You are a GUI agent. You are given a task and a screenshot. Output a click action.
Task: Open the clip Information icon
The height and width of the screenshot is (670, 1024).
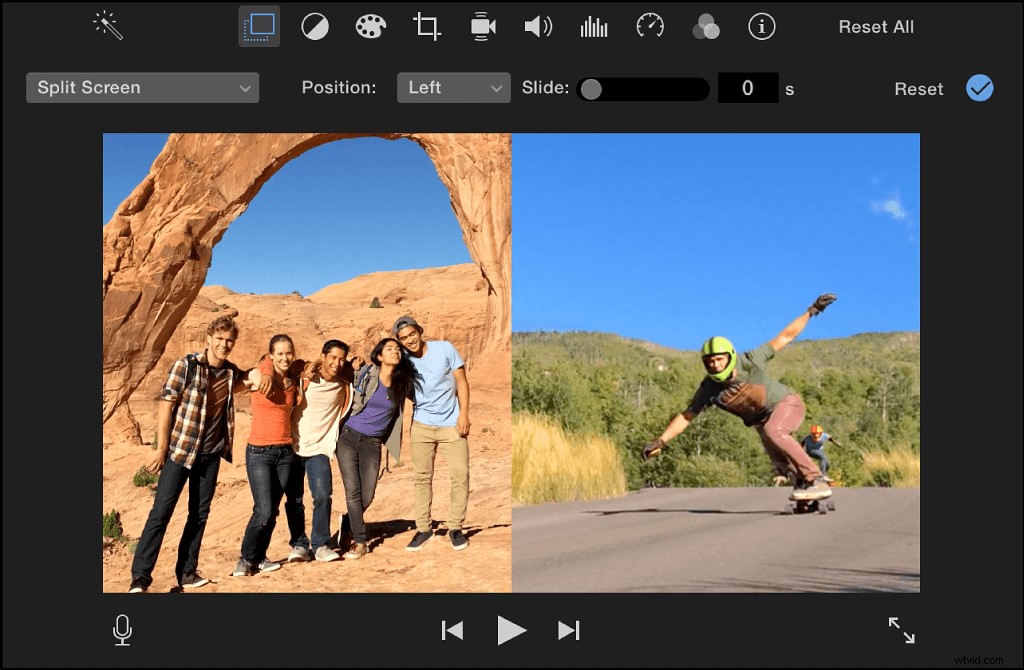(762, 26)
